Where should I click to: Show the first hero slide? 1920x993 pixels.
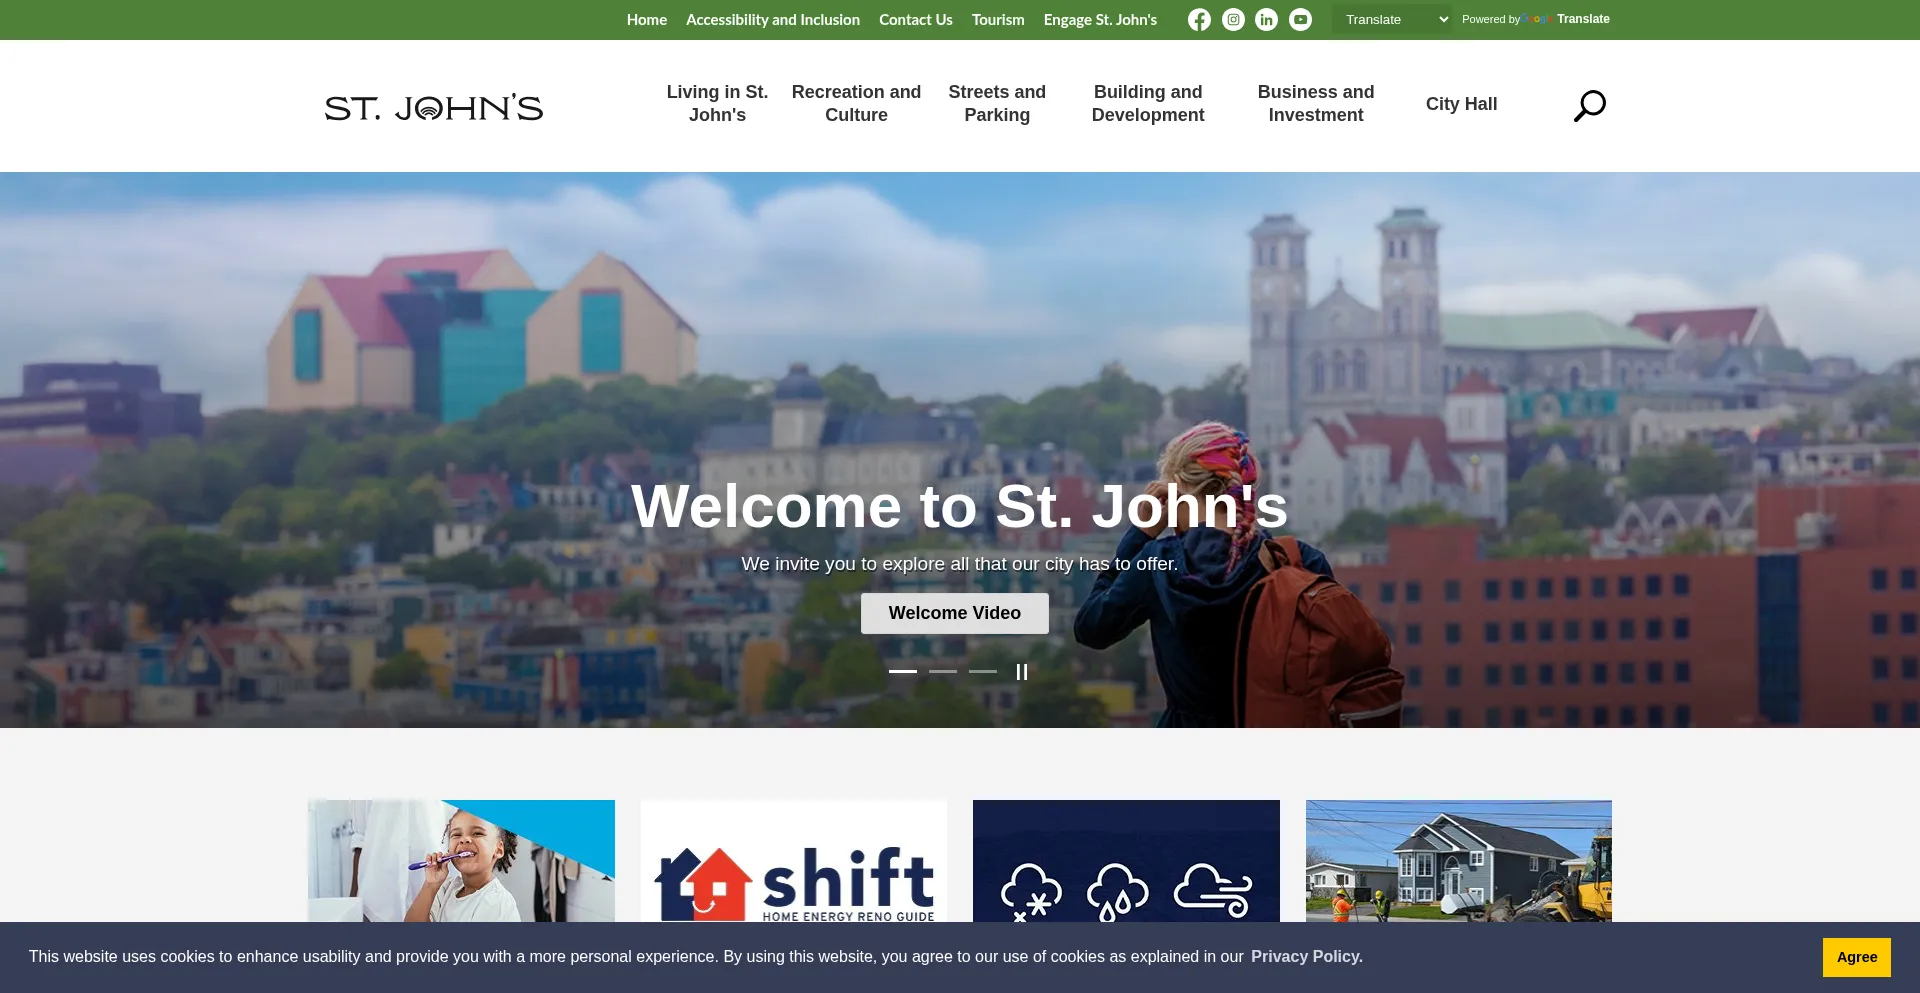pyautogui.click(x=903, y=671)
